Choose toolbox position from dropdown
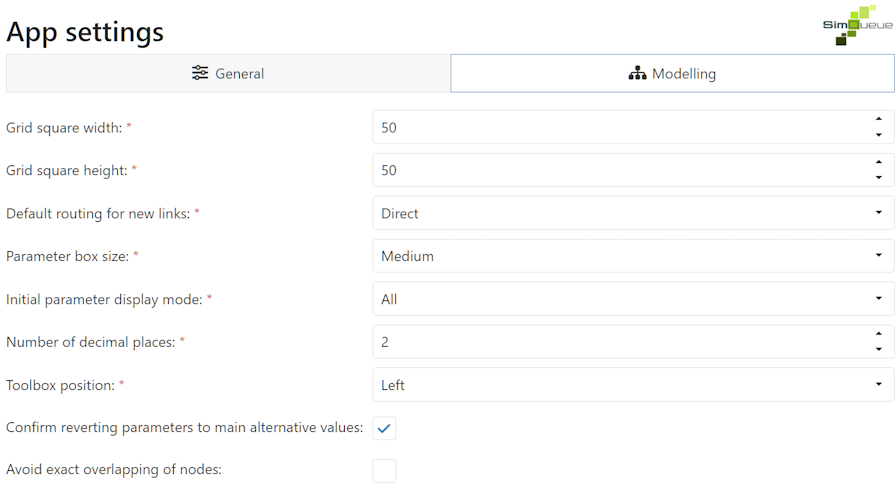Screen dimensions: 896x491 [x=632, y=385]
